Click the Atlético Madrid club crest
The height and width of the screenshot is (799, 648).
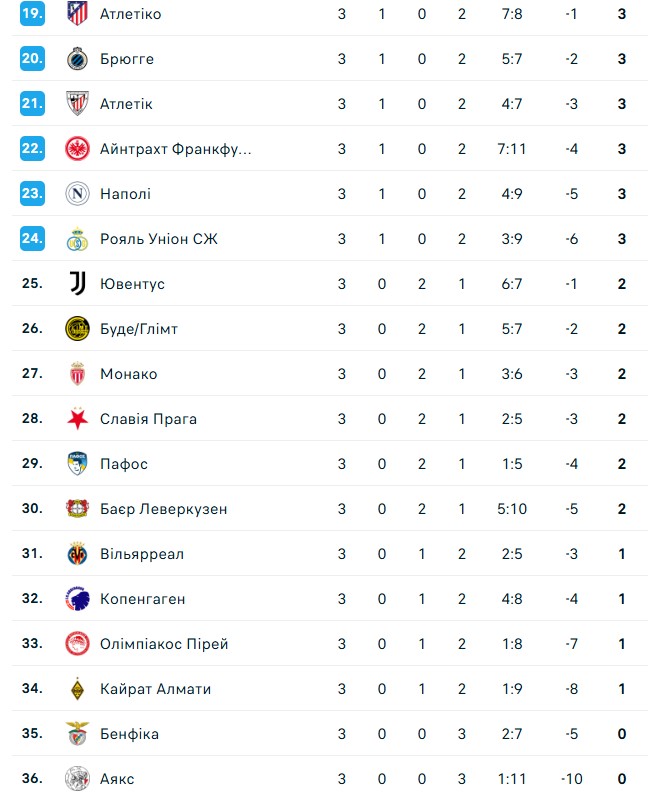[77, 14]
